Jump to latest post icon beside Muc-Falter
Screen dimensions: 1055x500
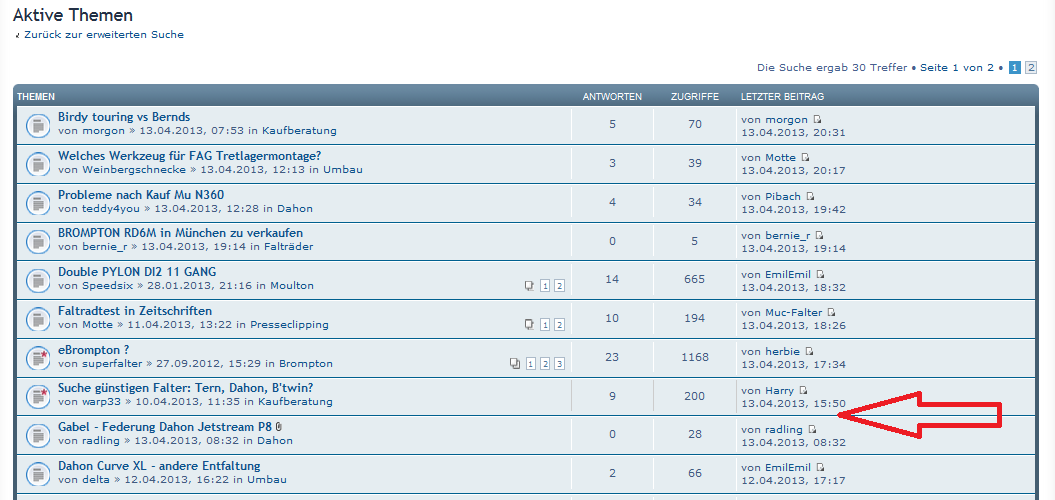pyautogui.click(x=831, y=313)
